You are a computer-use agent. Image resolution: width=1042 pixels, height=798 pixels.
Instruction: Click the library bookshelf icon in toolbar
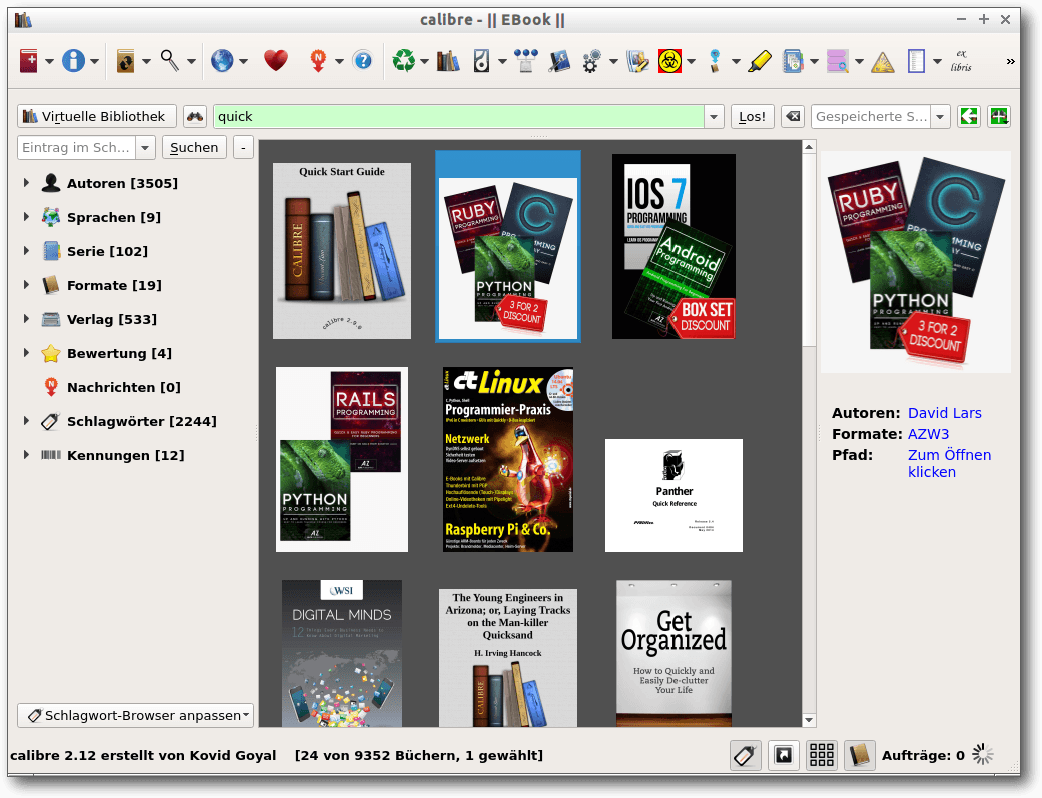coord(448,61)
